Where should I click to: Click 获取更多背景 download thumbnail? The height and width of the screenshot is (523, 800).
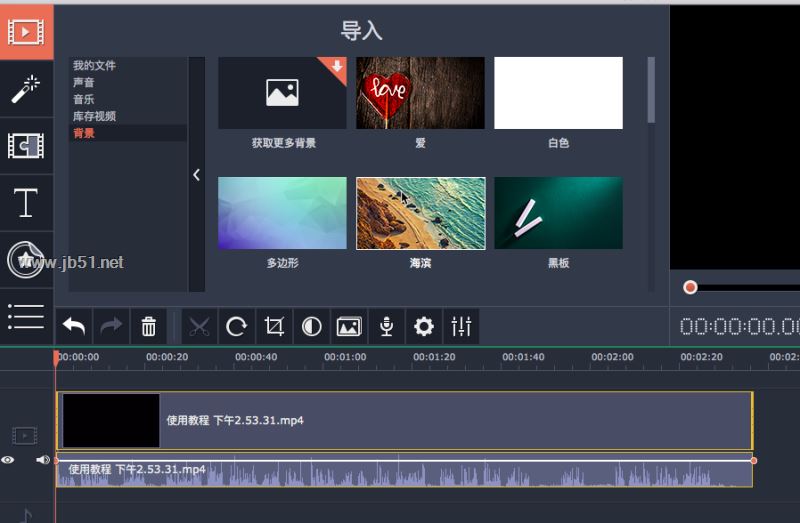(x=282, y=93)
